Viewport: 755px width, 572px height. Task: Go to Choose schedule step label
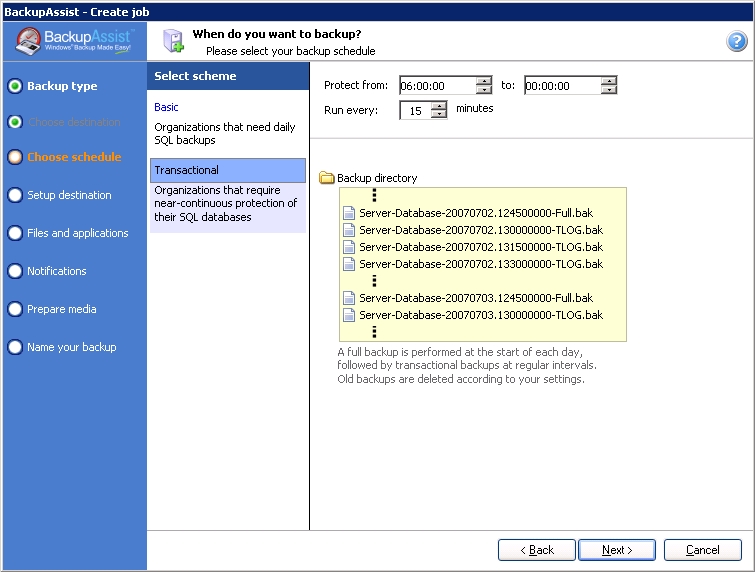(x=74, y=157)
